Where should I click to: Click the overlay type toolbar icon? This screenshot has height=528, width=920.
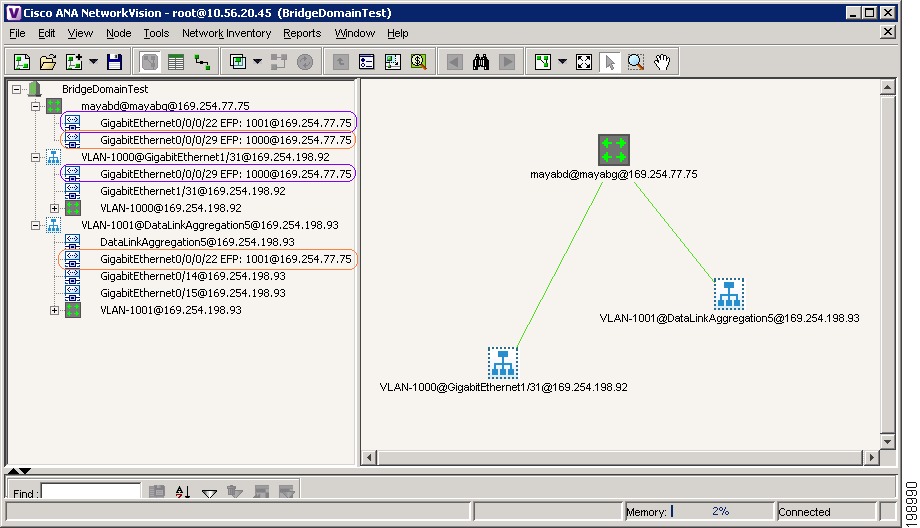(238, 62)
